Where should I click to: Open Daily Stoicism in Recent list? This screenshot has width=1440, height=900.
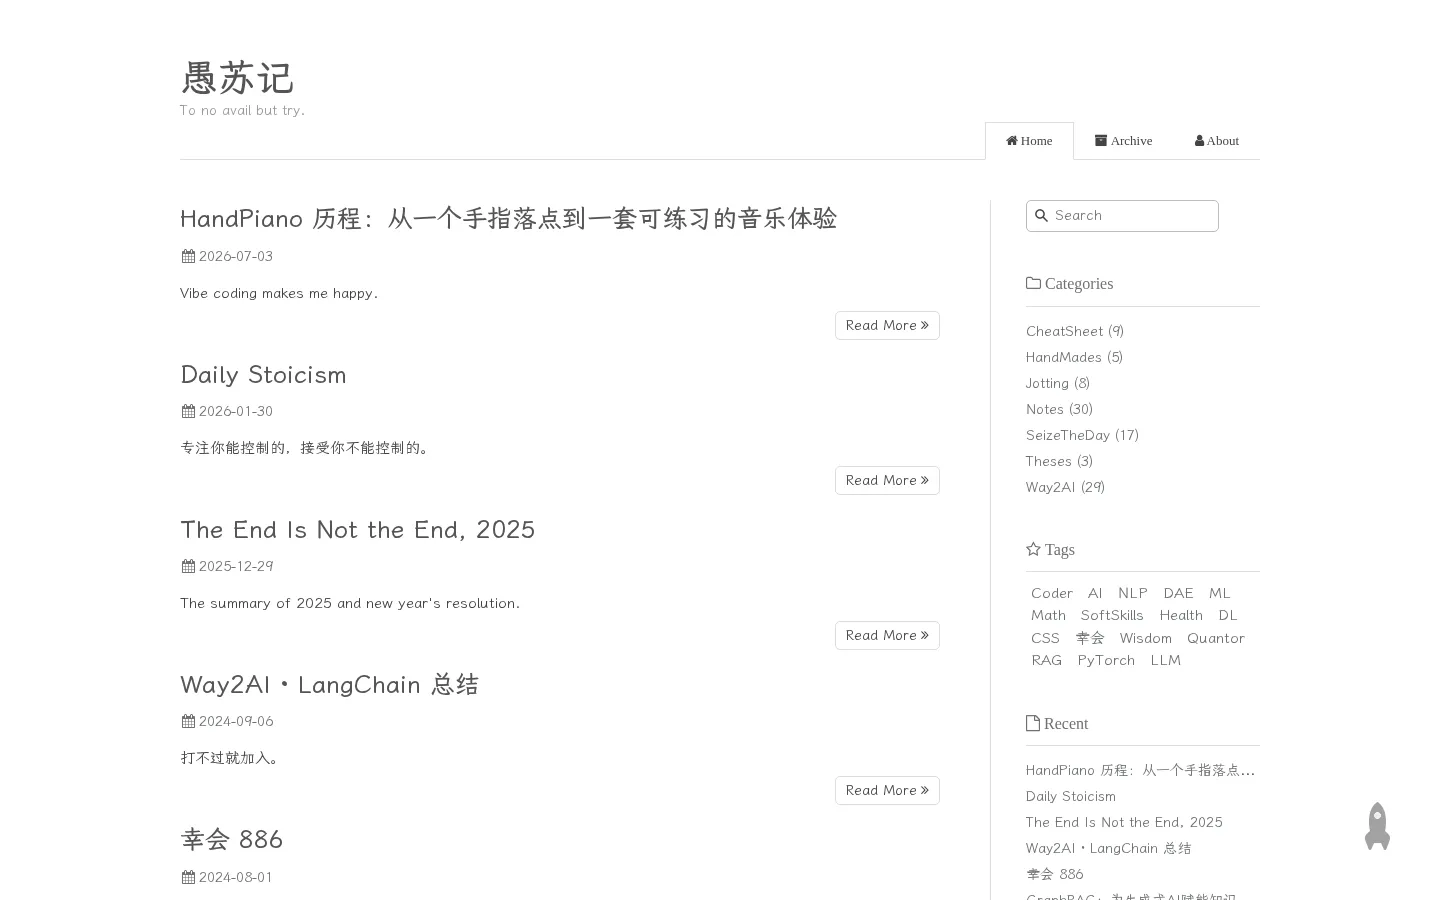(1070, 796)
